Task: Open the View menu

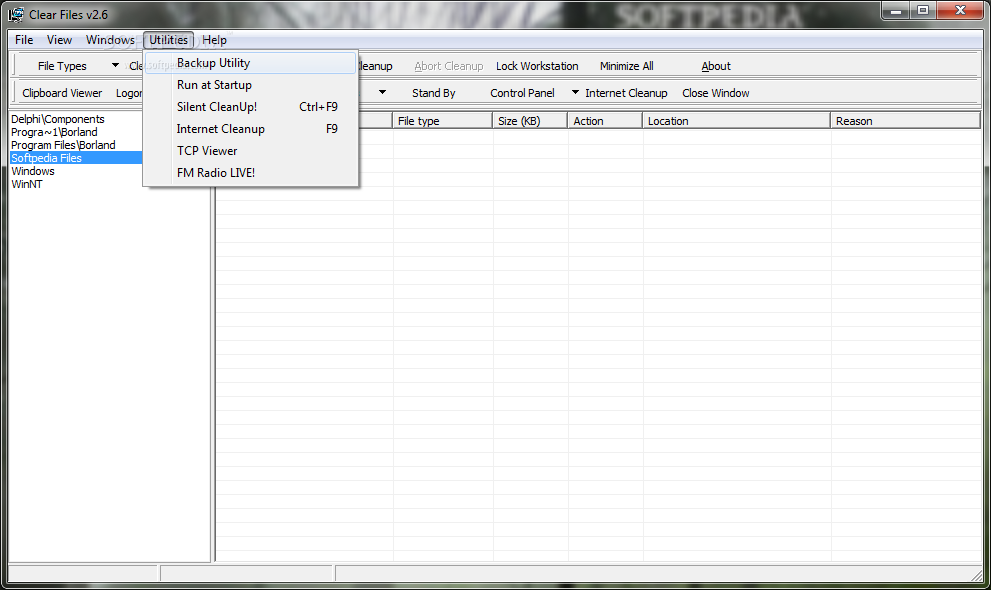Action: coord(59,40)
